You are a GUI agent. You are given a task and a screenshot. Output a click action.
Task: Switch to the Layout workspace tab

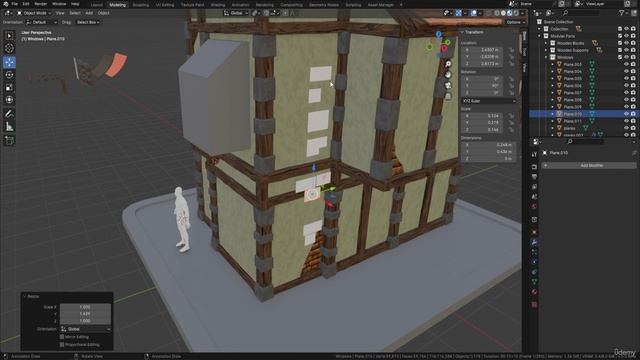click(96, 4)
